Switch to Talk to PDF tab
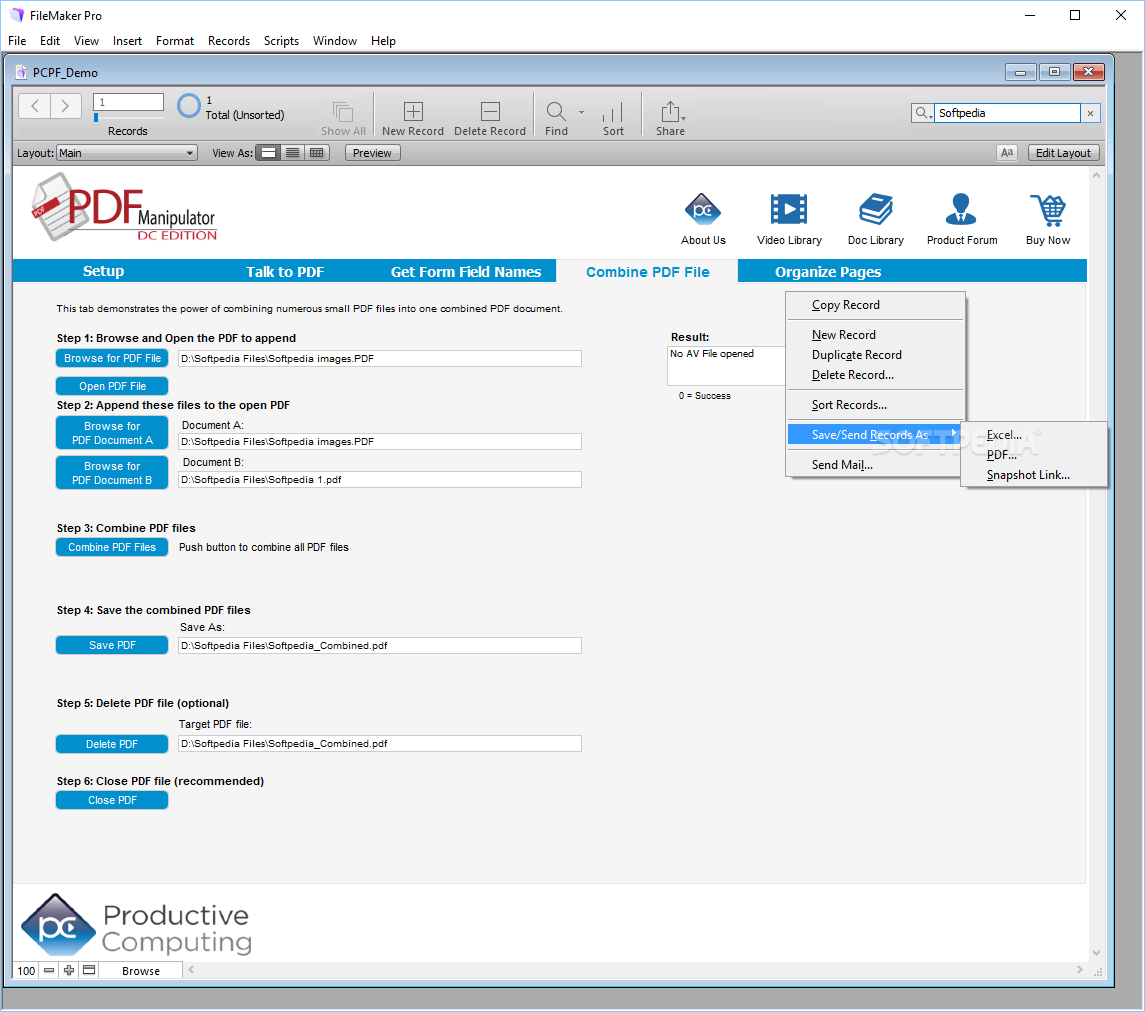This screenshot has width=1145, height=1012. click(x=285, y=272)
